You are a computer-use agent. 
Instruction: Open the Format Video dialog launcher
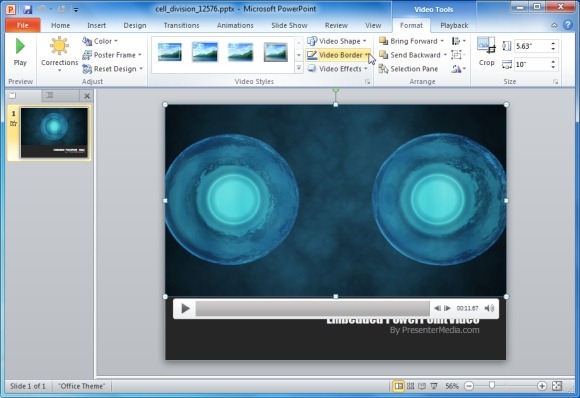[367, 82]
